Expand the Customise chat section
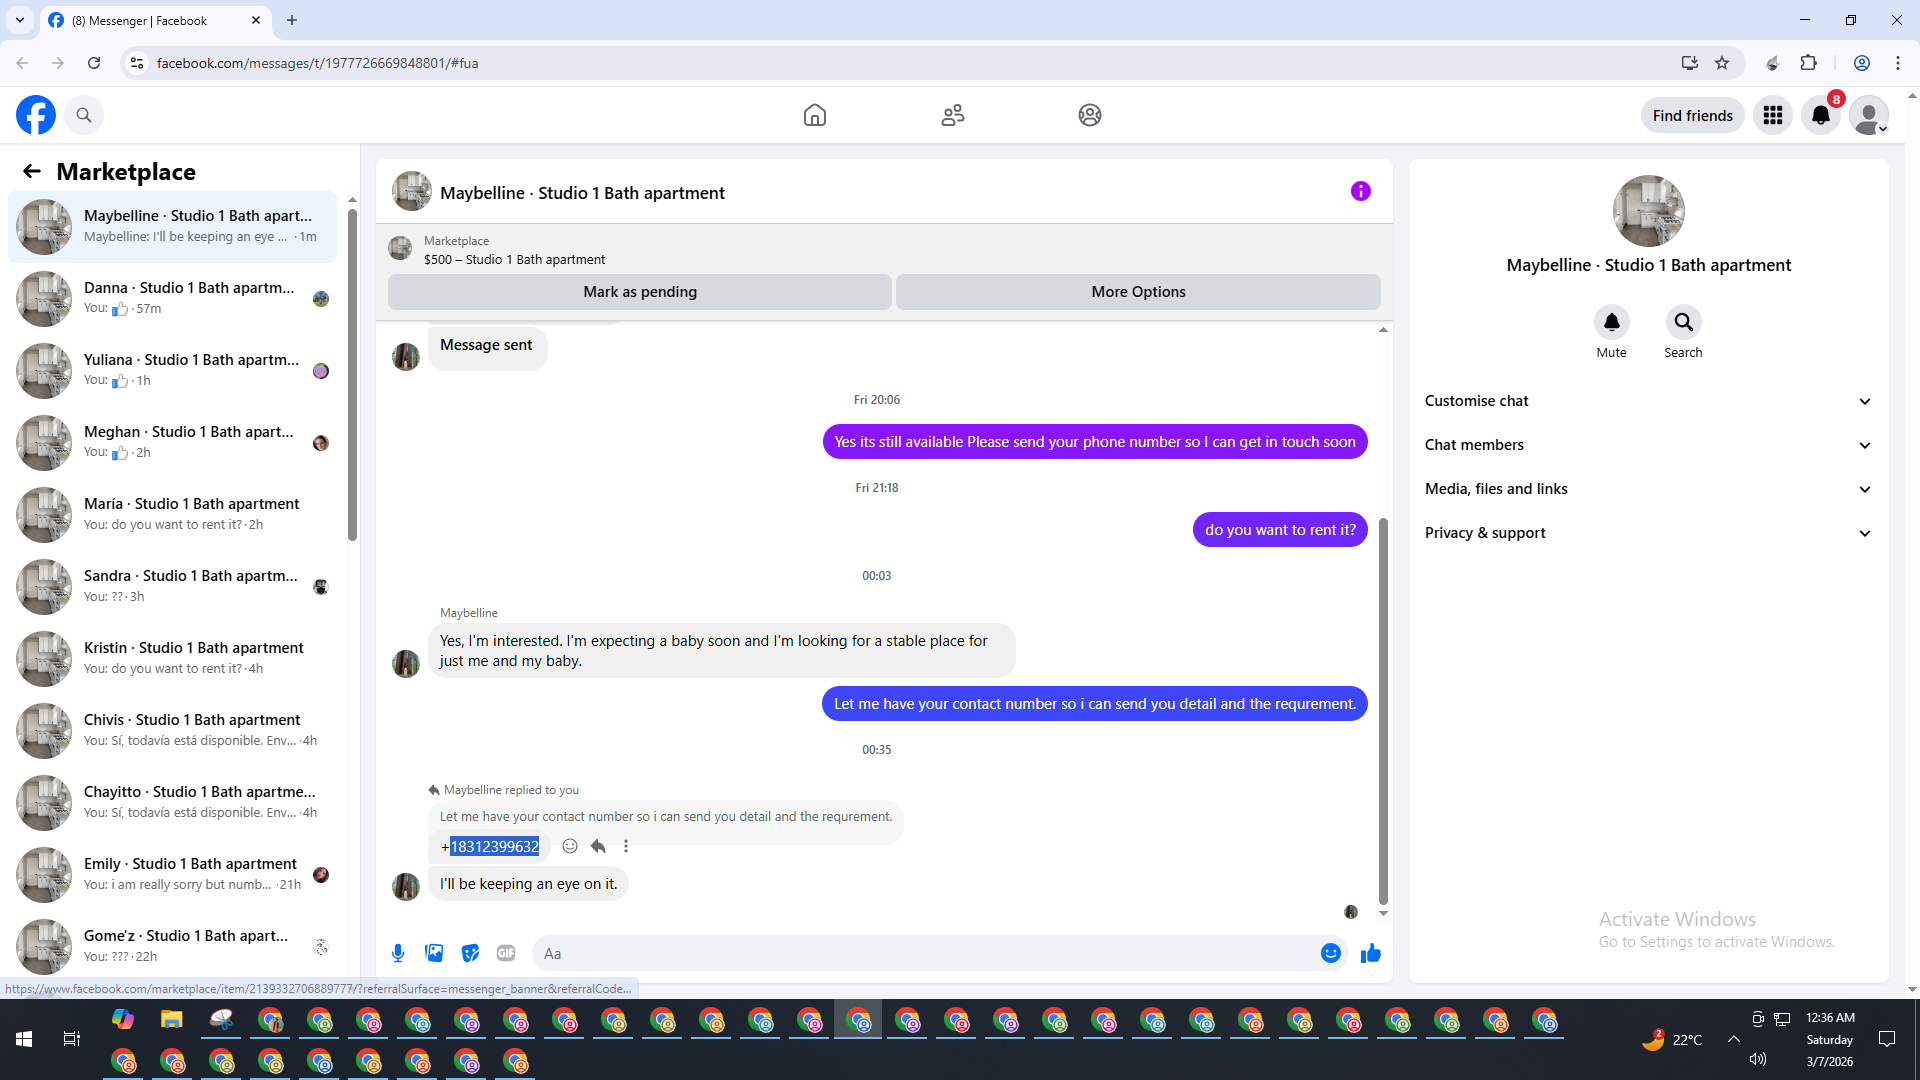 coord(1647,401)
